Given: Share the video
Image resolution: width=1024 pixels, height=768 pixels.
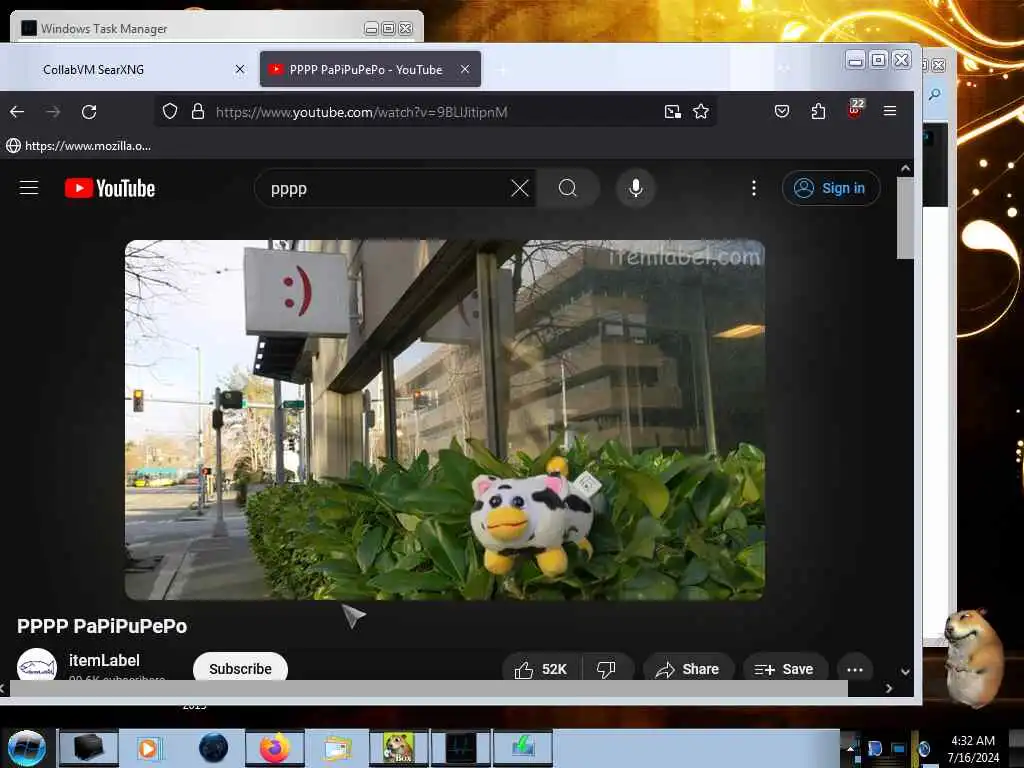Looking at the screenshot, I should tap(688, 669).
